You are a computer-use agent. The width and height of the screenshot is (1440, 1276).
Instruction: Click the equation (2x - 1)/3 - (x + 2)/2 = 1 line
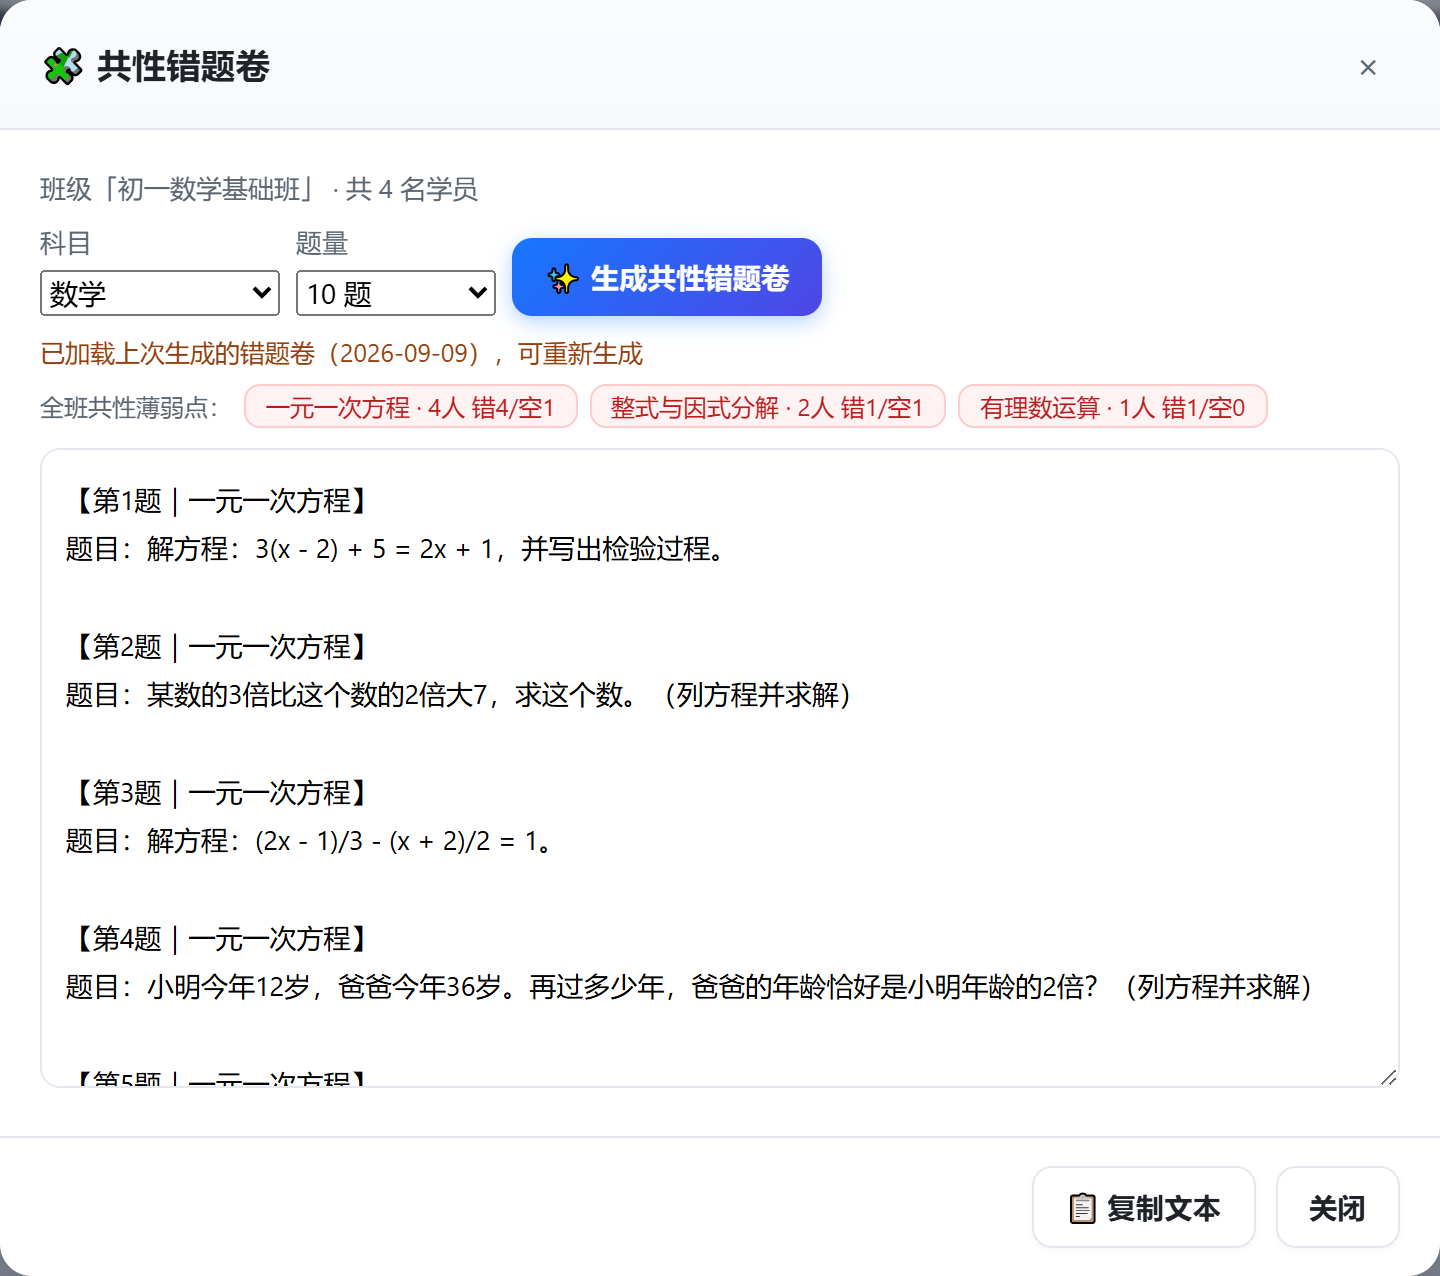[310, 841]
